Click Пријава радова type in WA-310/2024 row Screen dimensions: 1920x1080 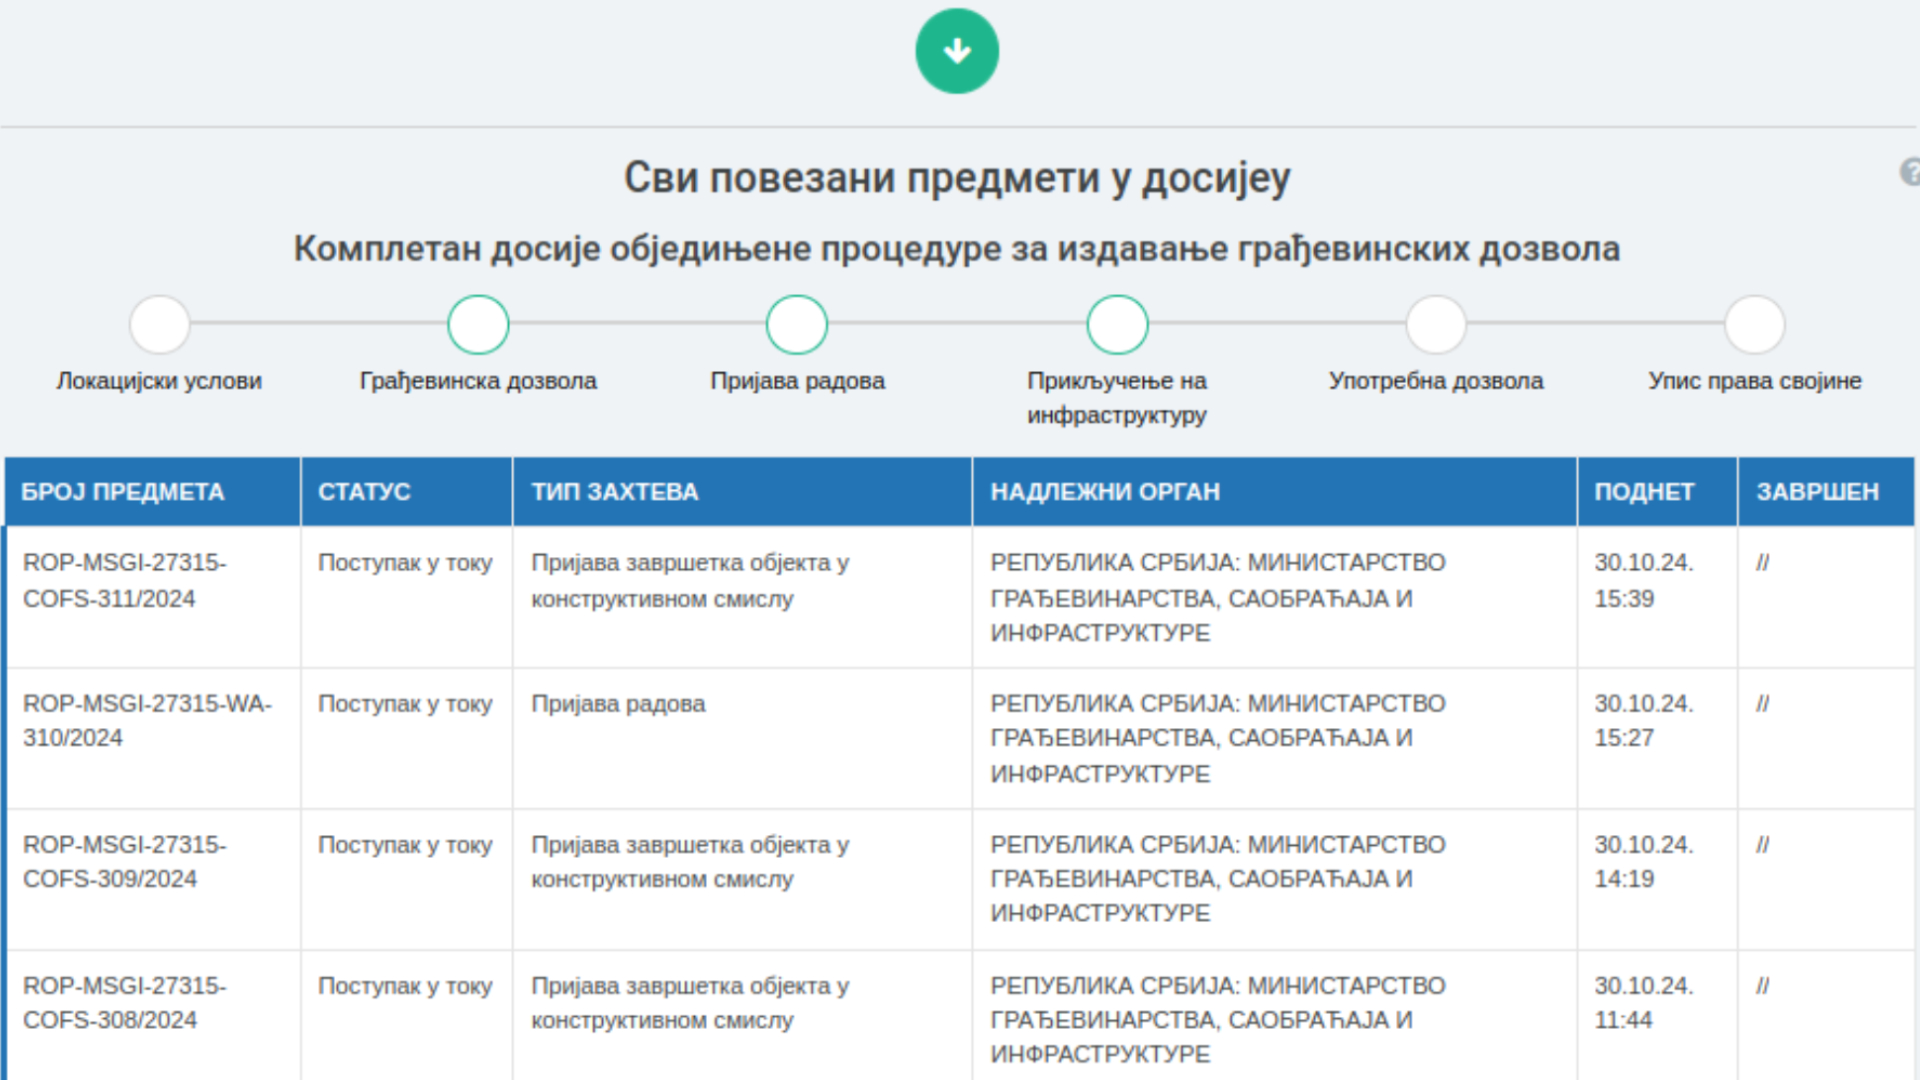pyautogui.click(x=618, y=704)
